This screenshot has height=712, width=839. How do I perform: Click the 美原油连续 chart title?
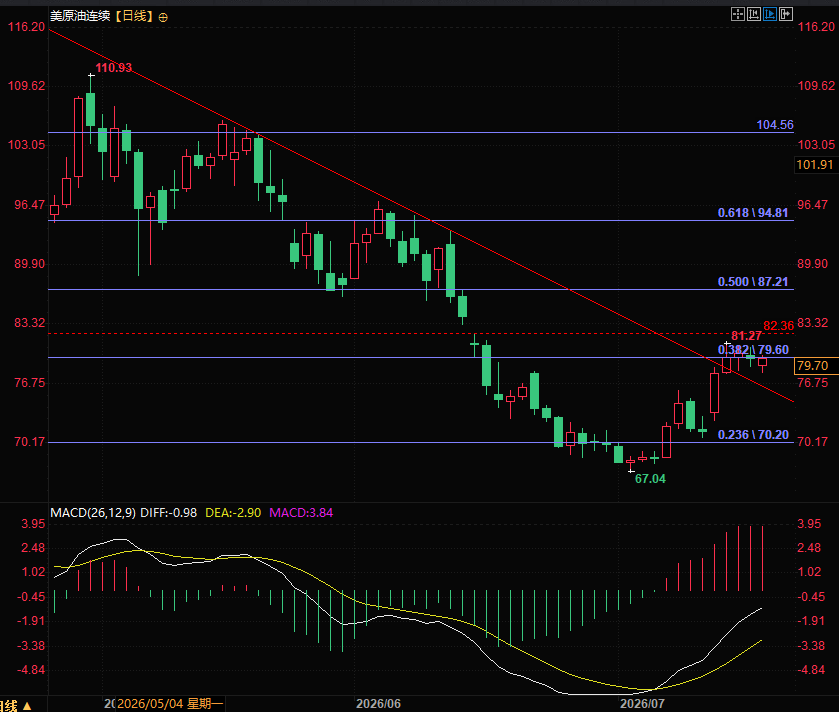point(80,16)
